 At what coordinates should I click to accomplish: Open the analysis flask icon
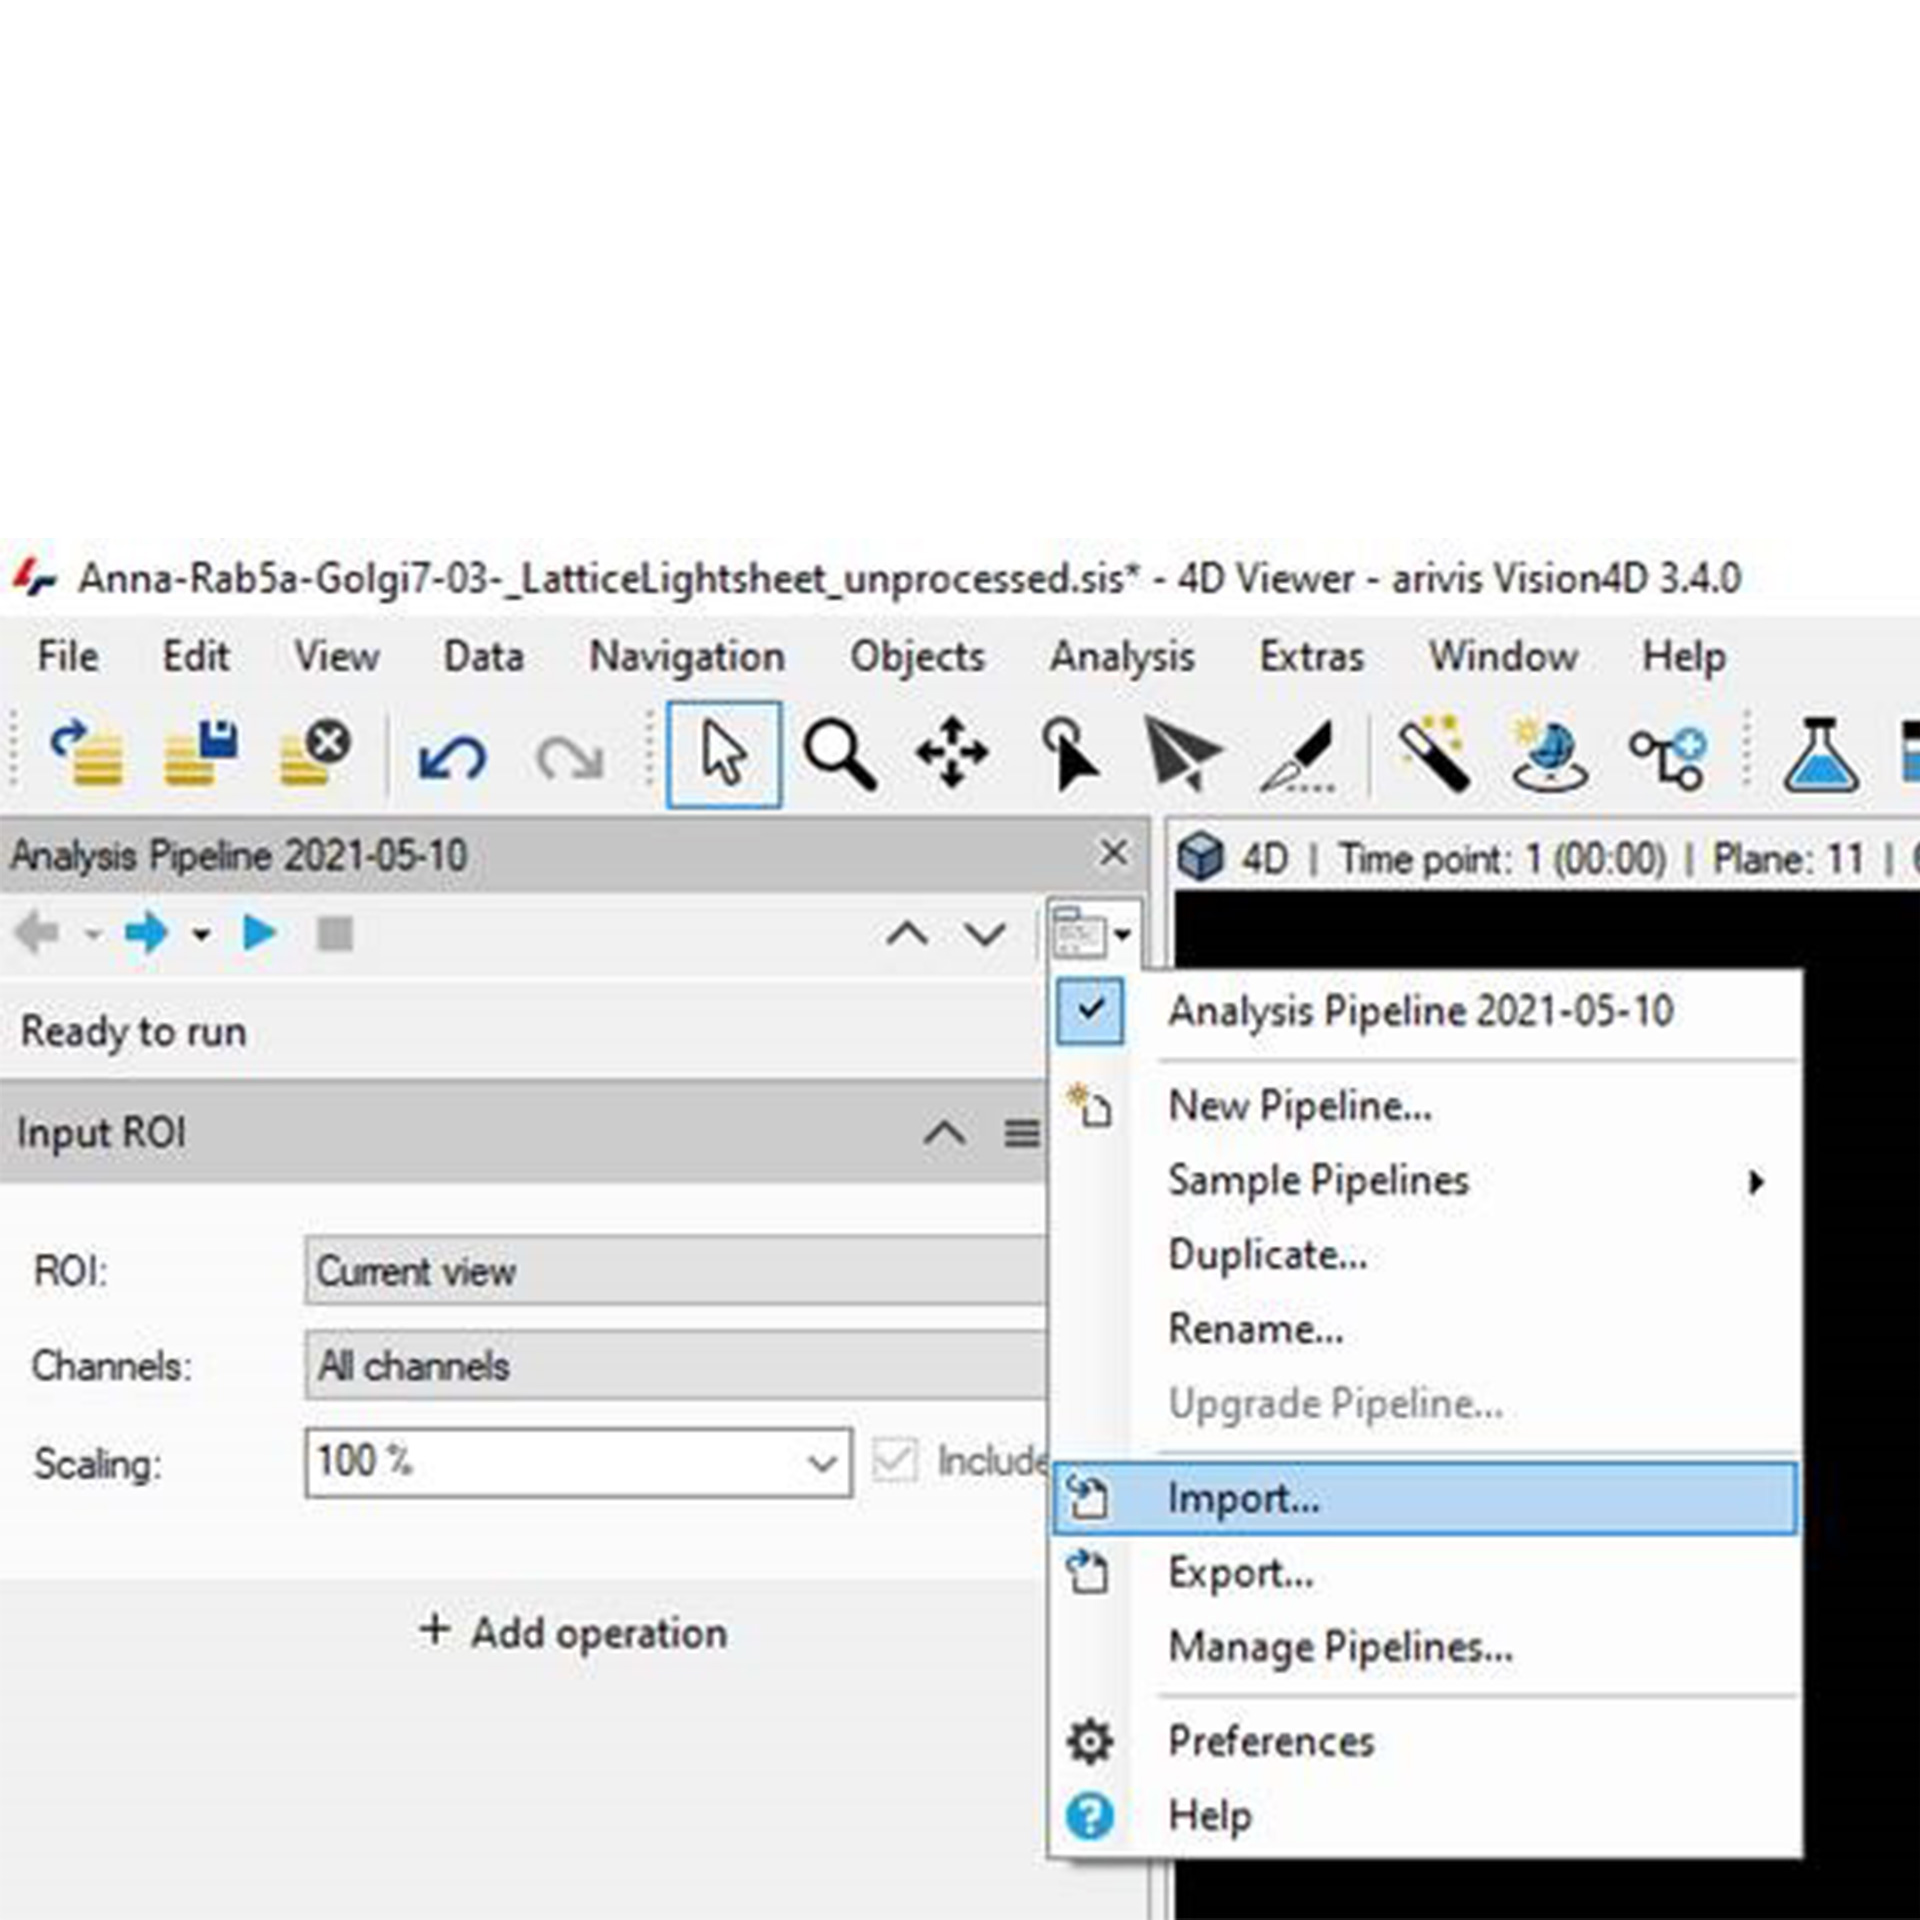pyautogui.click(x=1821, y=755)
